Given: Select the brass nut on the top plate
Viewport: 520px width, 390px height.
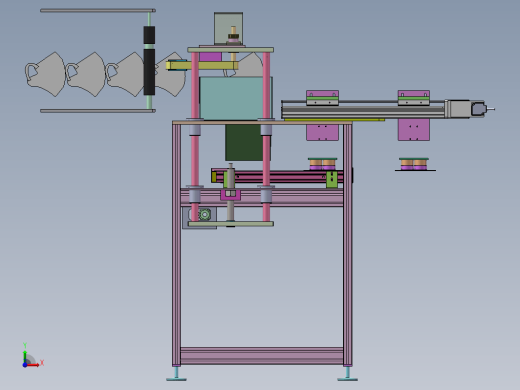Looking at the screenshot, I should click(x=234, y=36).
